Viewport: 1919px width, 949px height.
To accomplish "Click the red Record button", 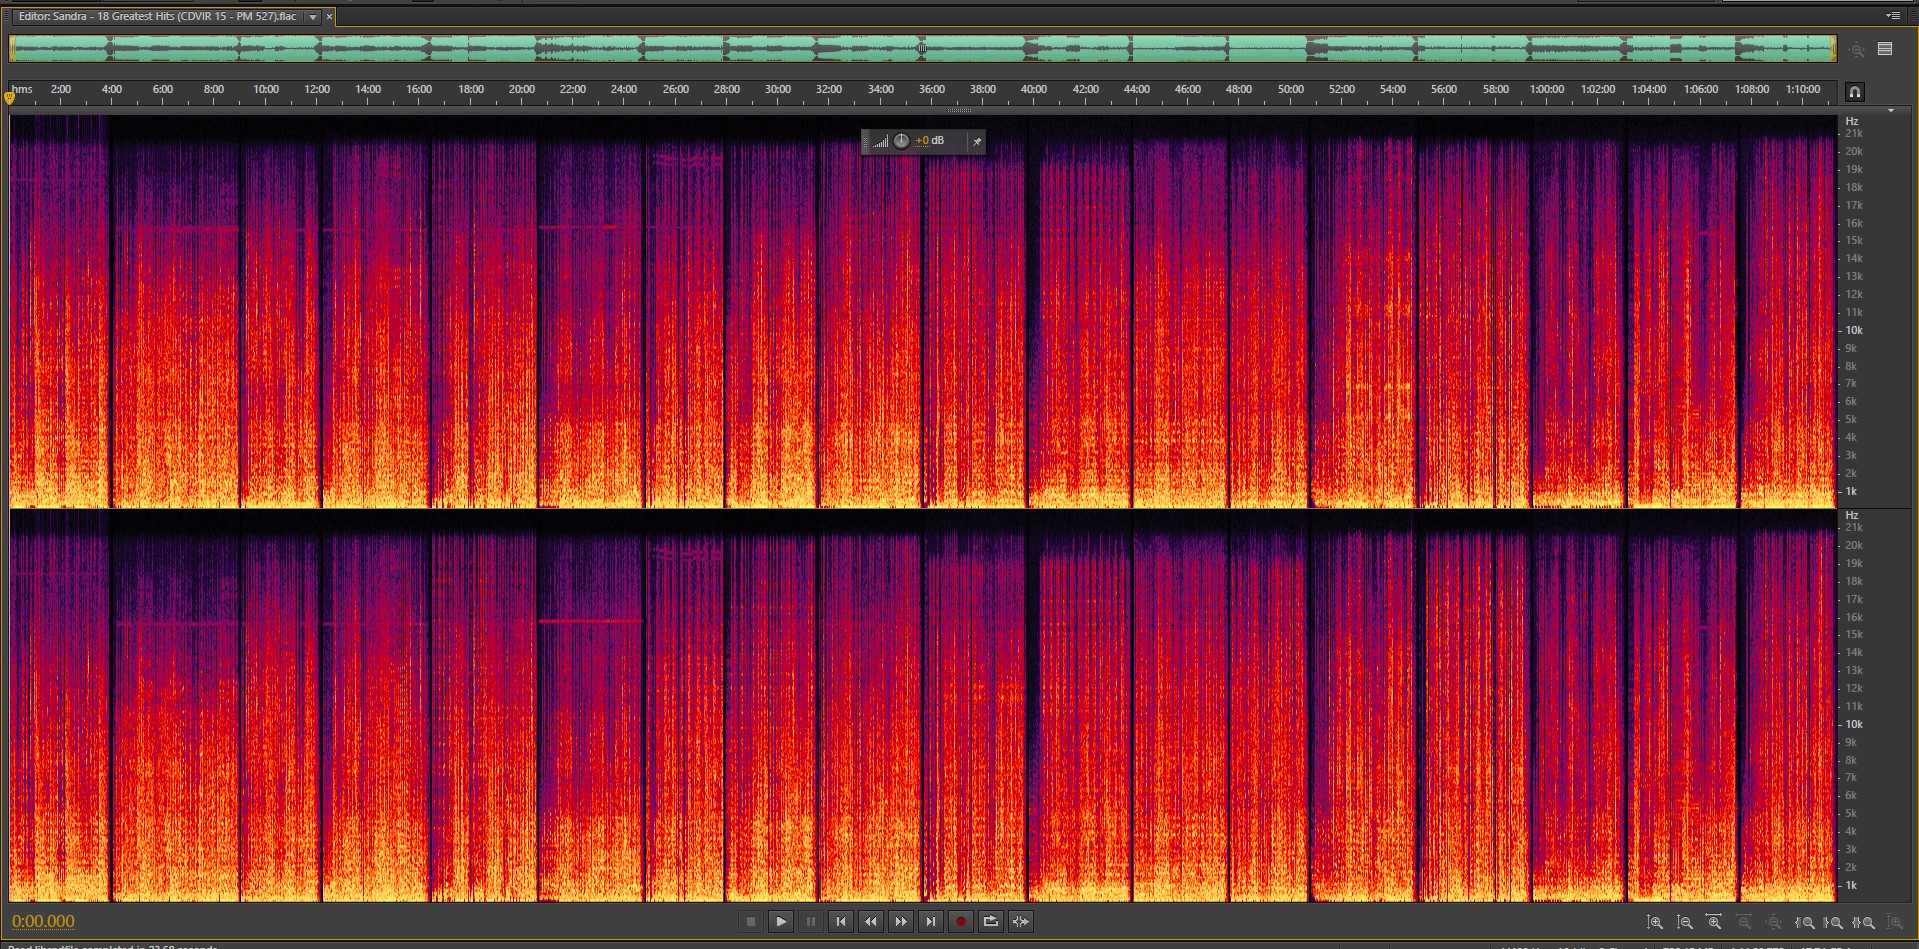I will (961, 922).
